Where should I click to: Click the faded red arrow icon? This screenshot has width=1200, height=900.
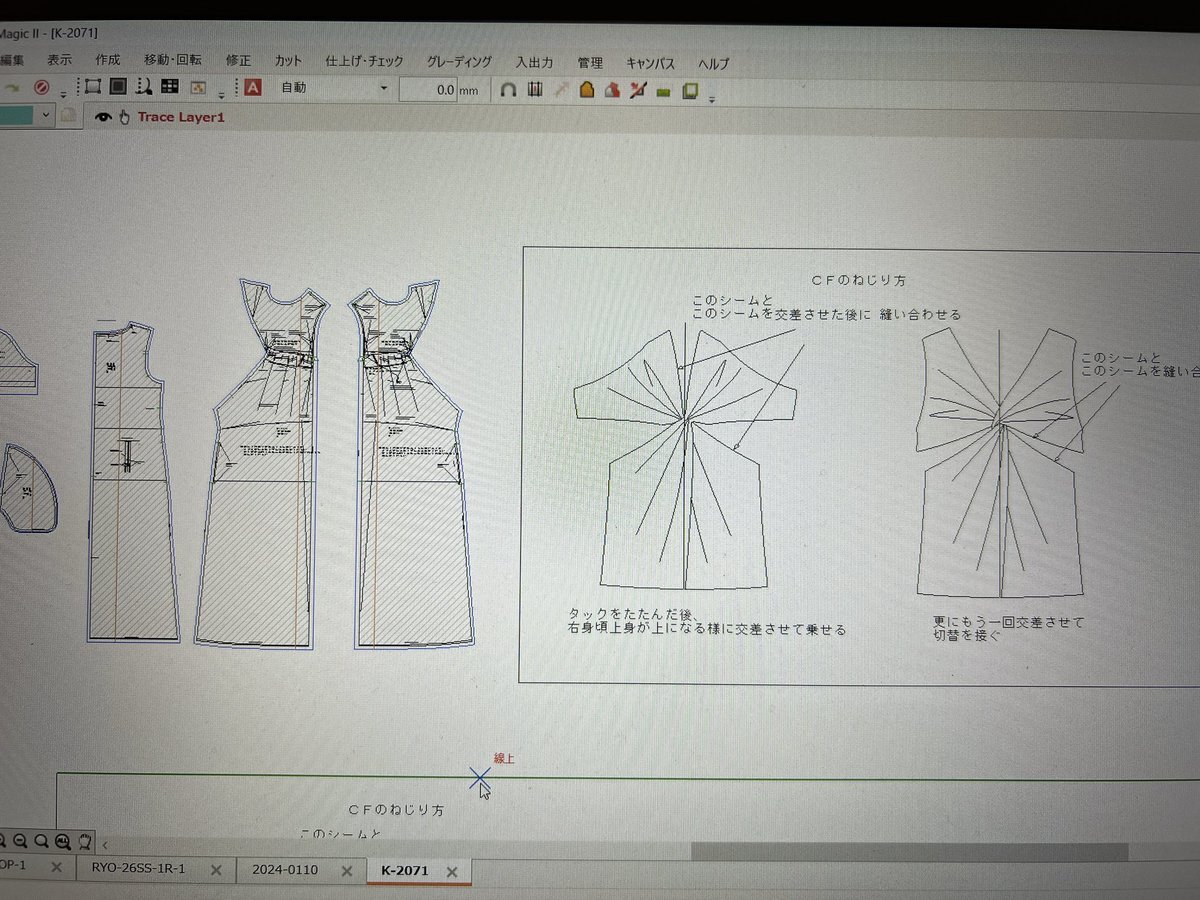pos(561,90)
